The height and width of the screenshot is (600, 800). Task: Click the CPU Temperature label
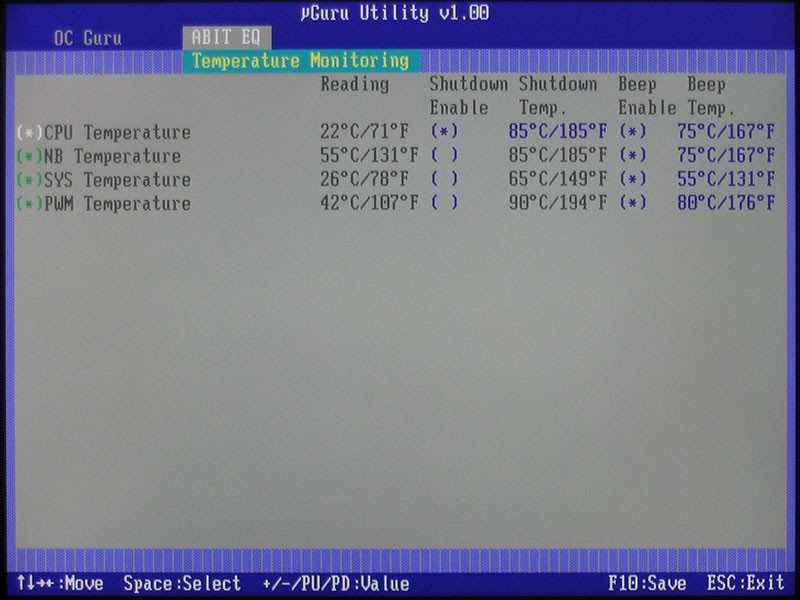tap(117, 133)
